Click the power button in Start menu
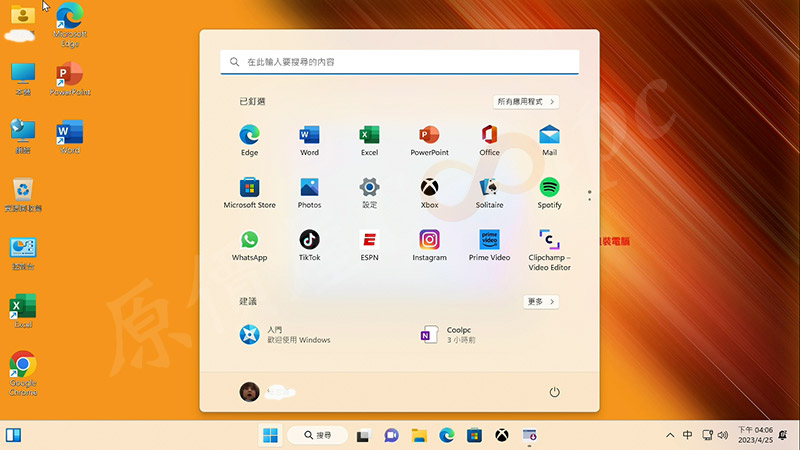Viewport: 800px width, 450px height. pos(554,392)
